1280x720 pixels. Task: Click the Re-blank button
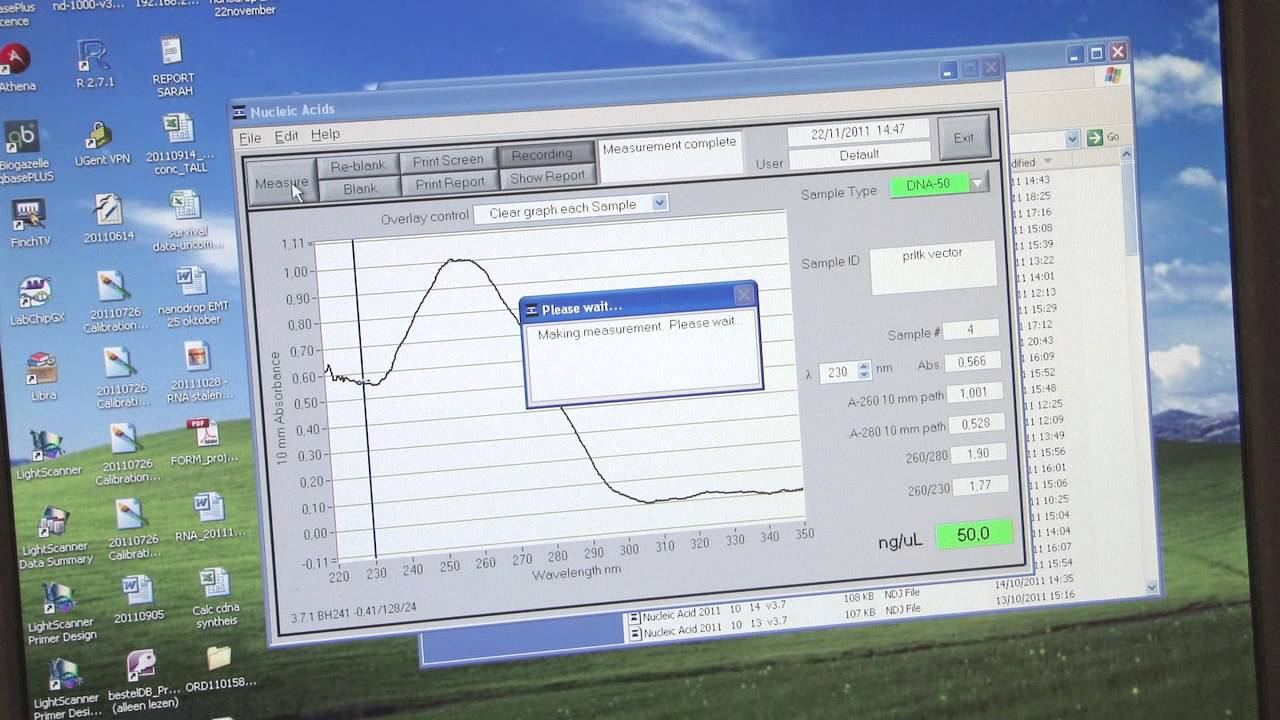(x=358, y=166)
